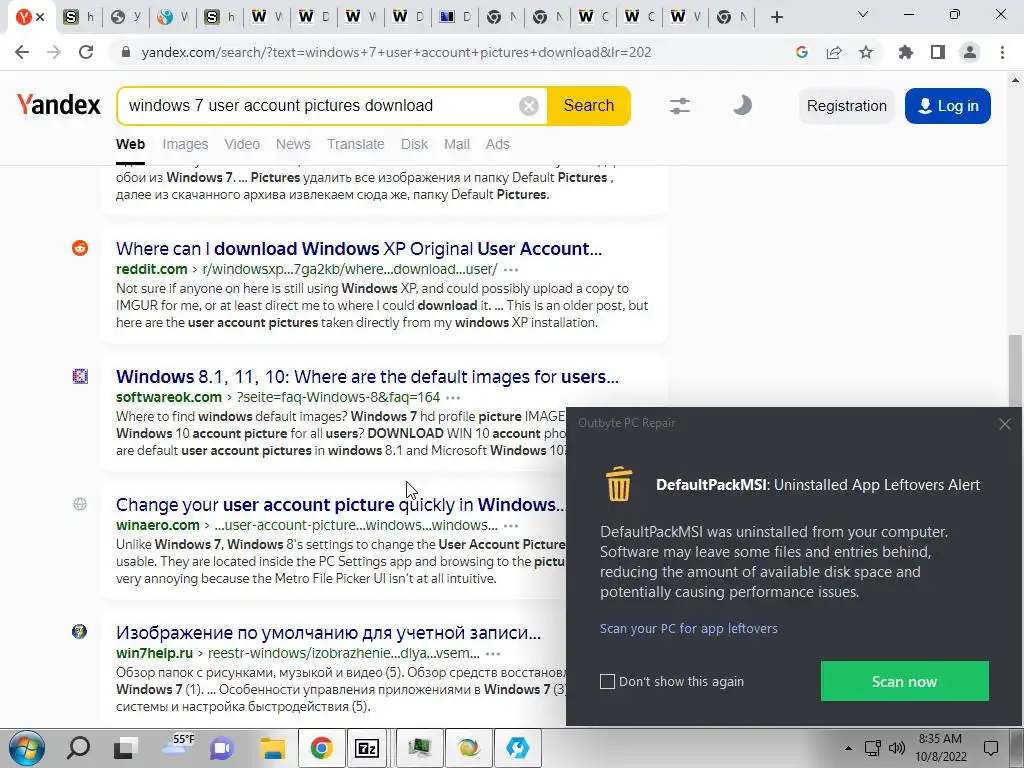
Task: Open the Translate tab
Action: pos(355,144)
